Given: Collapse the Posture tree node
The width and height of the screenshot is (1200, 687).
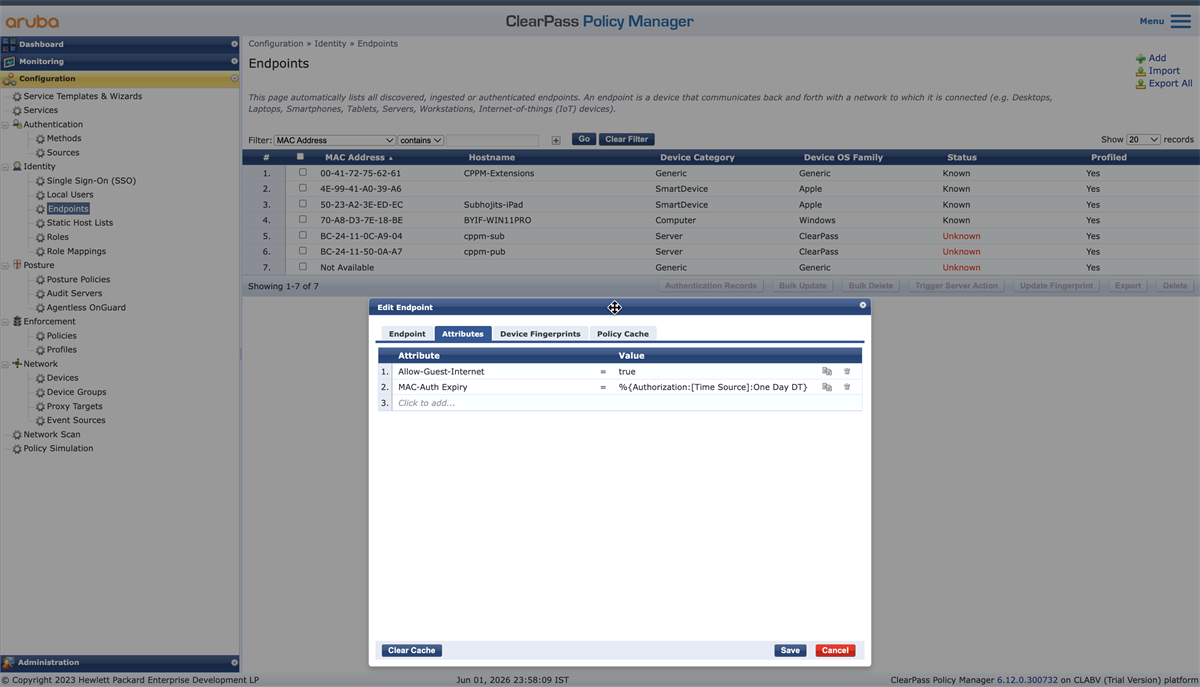Looking at the screenshot, I should (5, 265).
